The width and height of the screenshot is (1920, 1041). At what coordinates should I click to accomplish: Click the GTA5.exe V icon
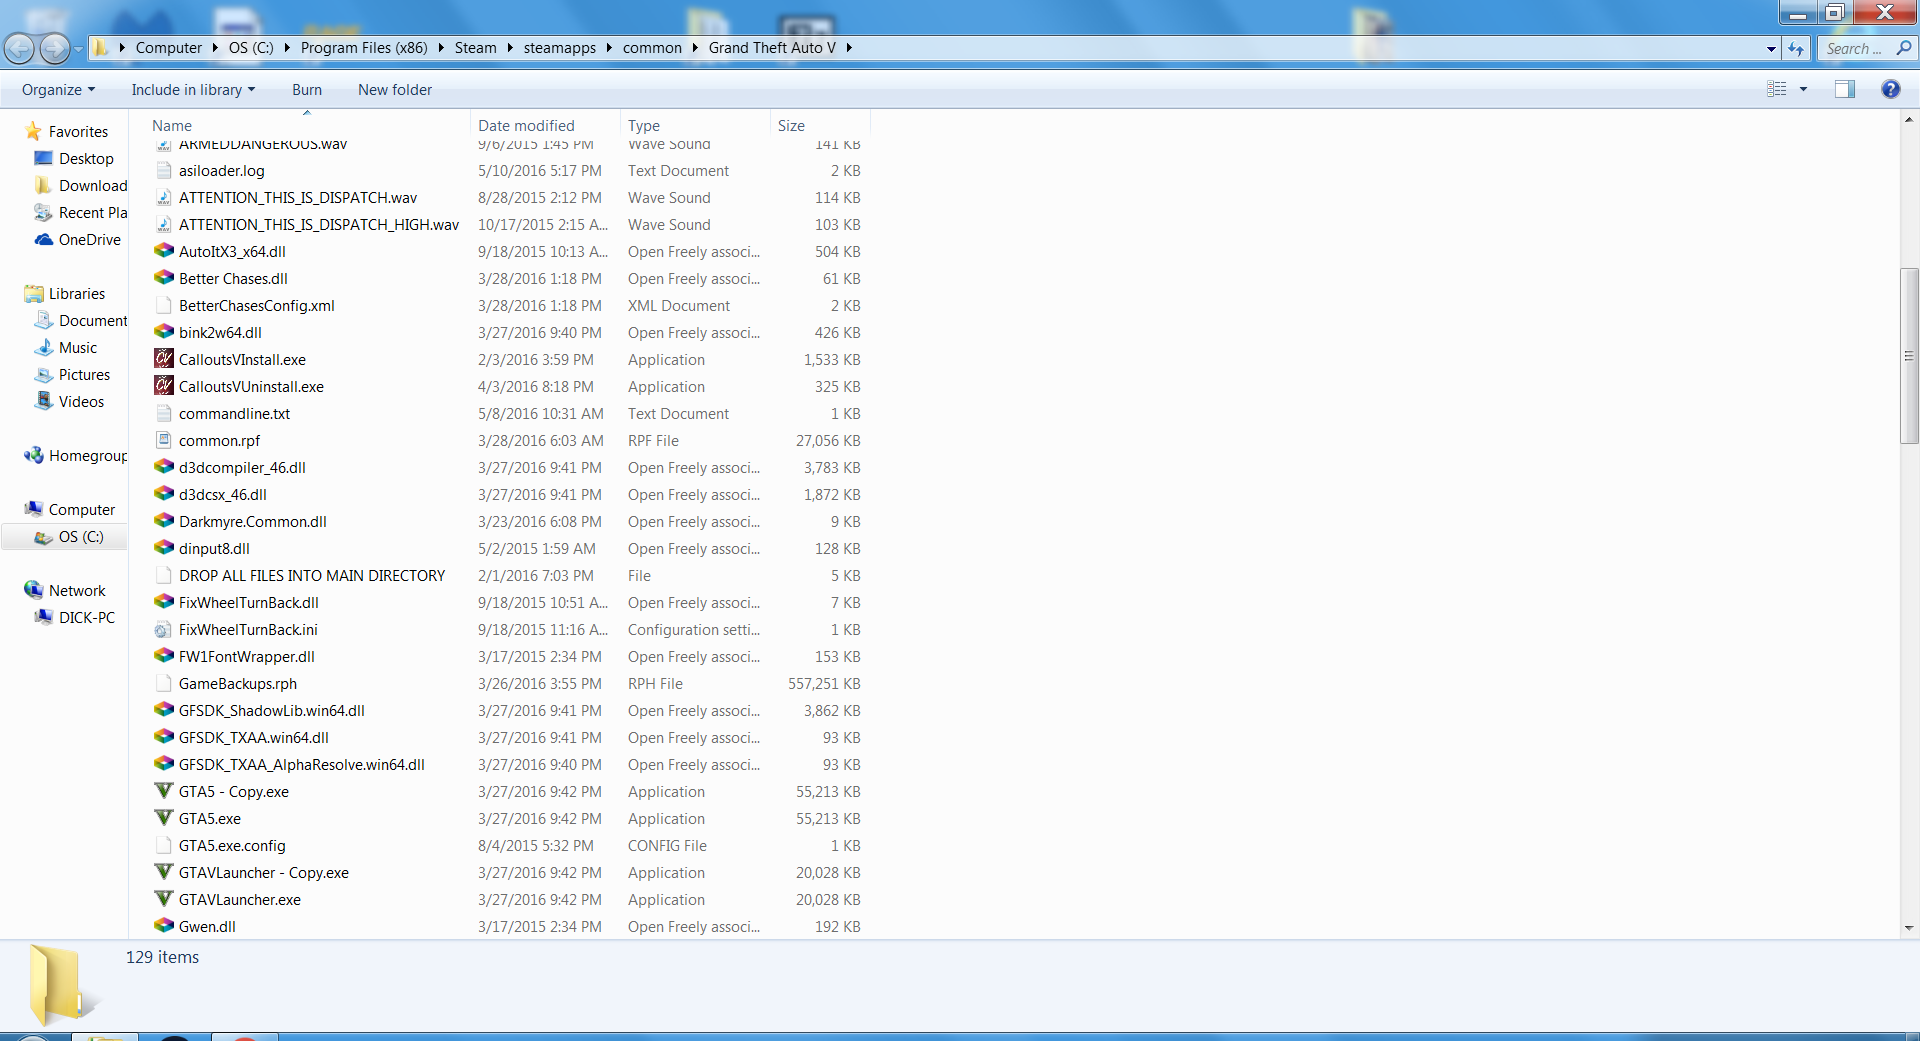[x=164, y=817]
